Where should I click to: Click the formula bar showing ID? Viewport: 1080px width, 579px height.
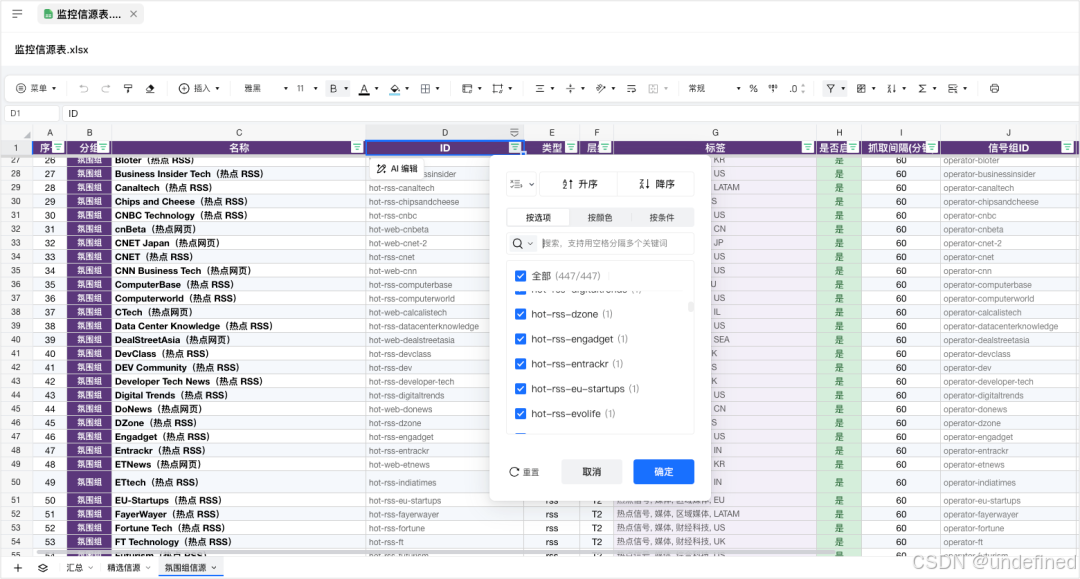pyautogui.click(x=569, y=114)
